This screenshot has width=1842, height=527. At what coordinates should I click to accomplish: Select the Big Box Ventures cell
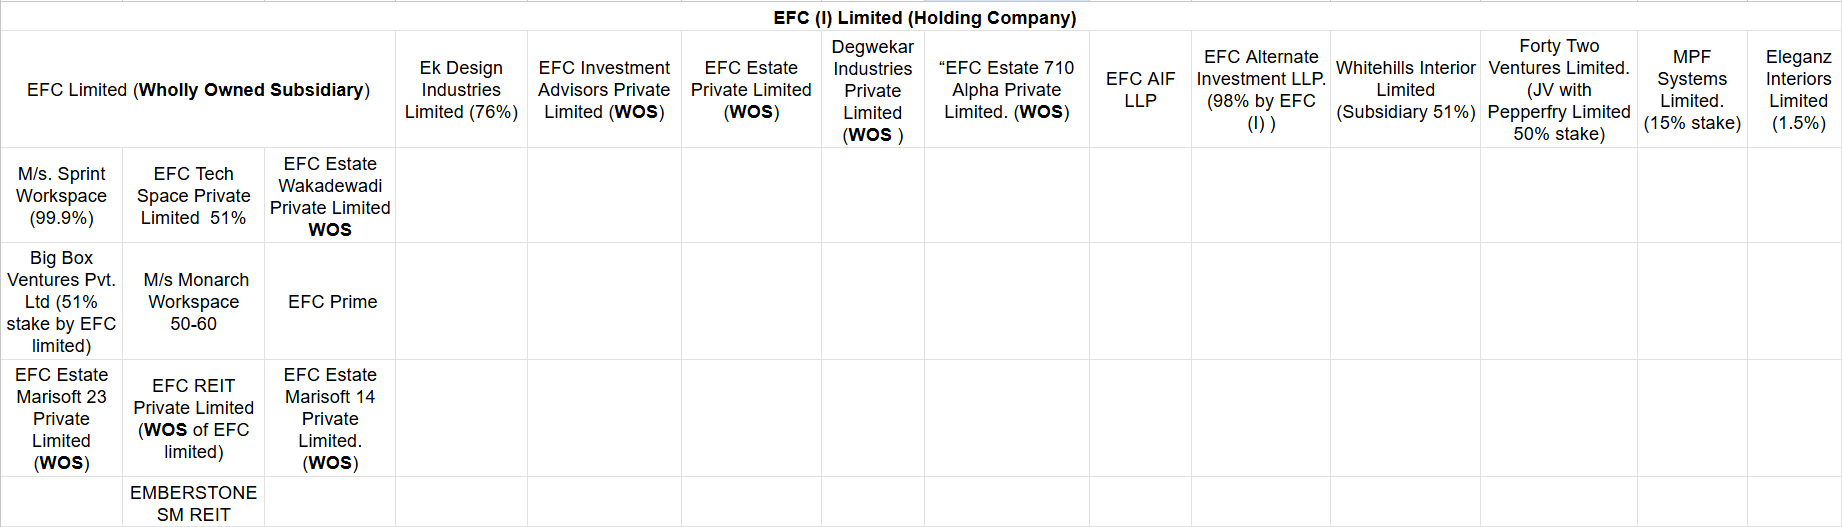[x=61, y=301]
